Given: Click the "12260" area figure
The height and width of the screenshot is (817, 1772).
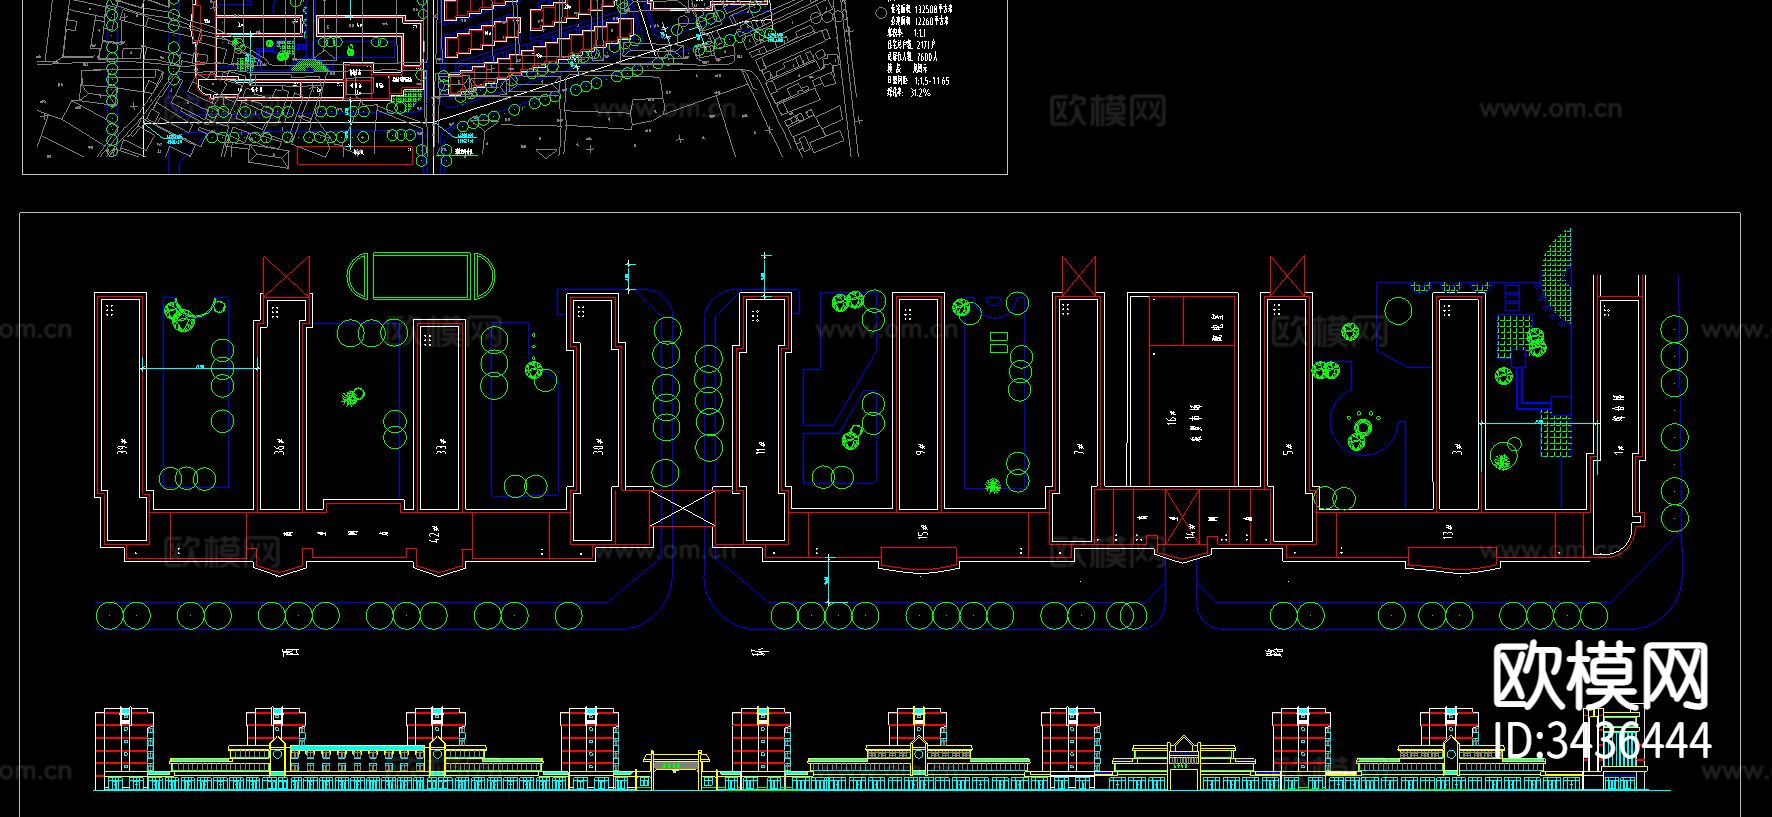Looking at the screenshot, I should coord(926,21).
